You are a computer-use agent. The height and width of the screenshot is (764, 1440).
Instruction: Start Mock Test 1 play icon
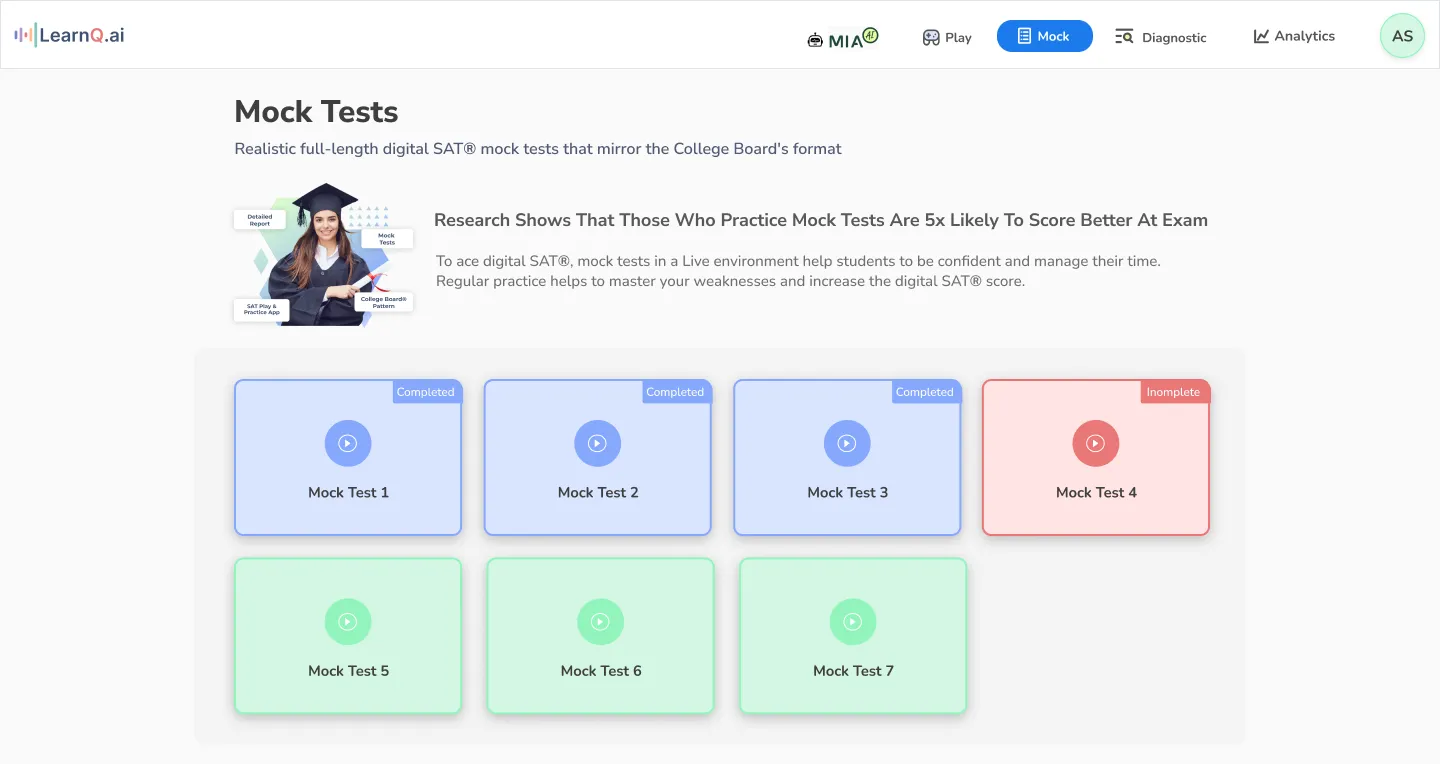tap(348, 443)
